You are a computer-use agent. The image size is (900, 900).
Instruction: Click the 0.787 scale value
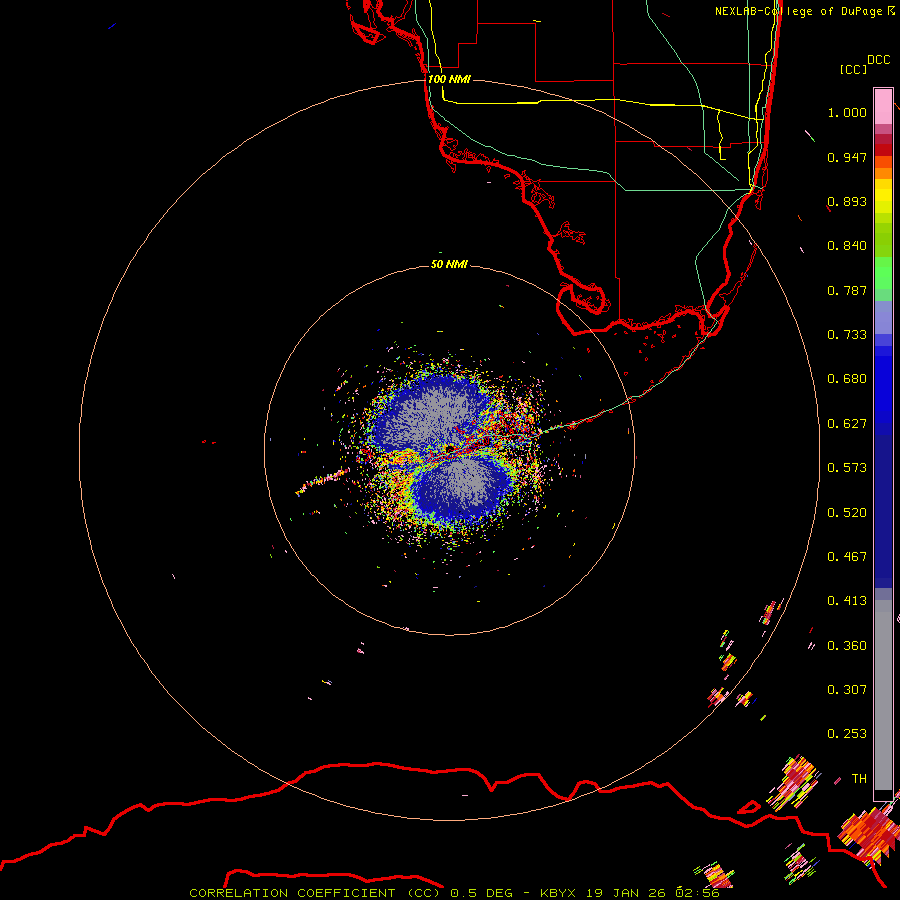click(x=847, y=290)
